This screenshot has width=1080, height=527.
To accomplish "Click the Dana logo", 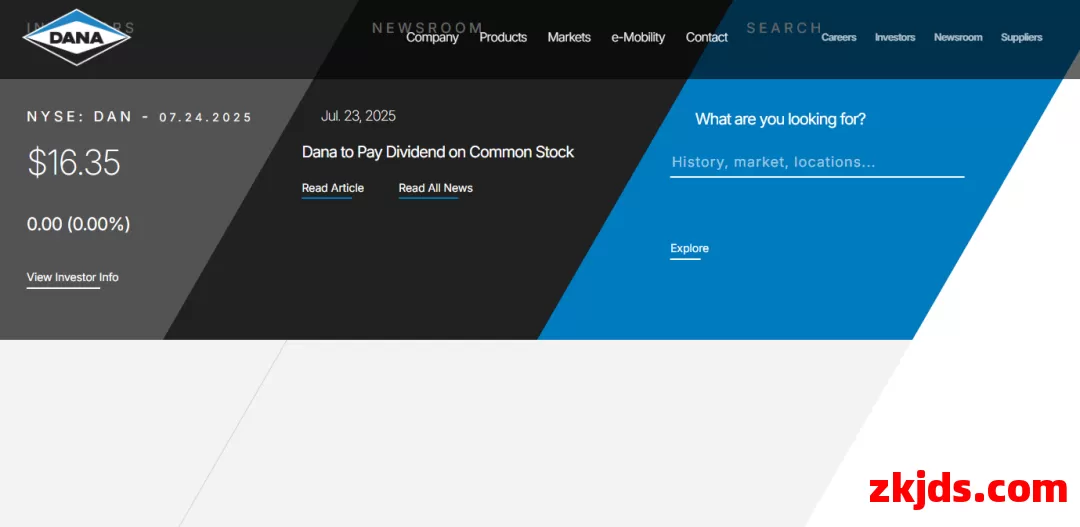I will pyautogui.click(x=76, y=37).
